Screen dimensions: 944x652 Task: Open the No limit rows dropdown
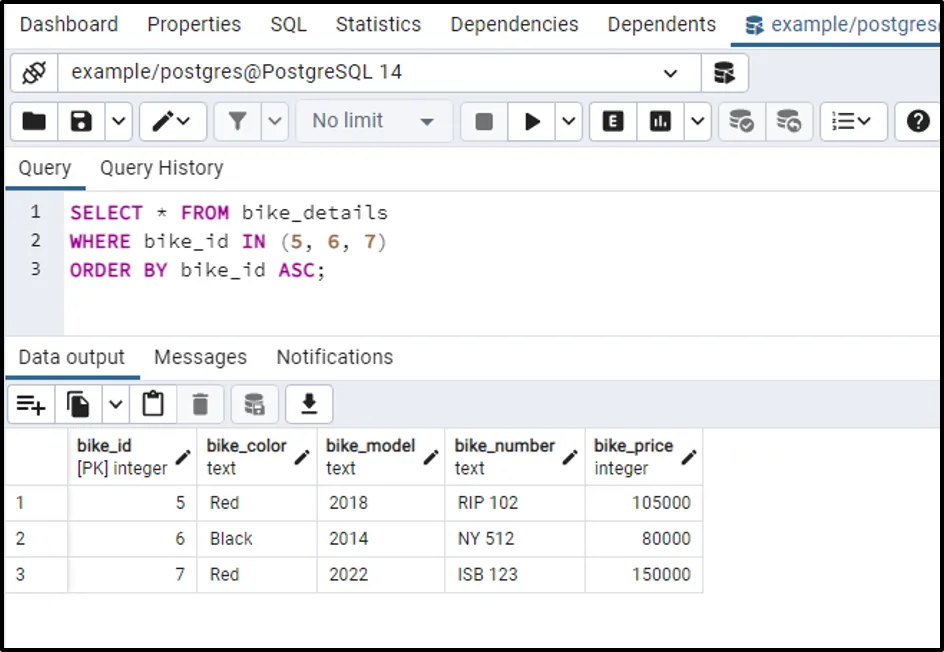pos(372,121)
